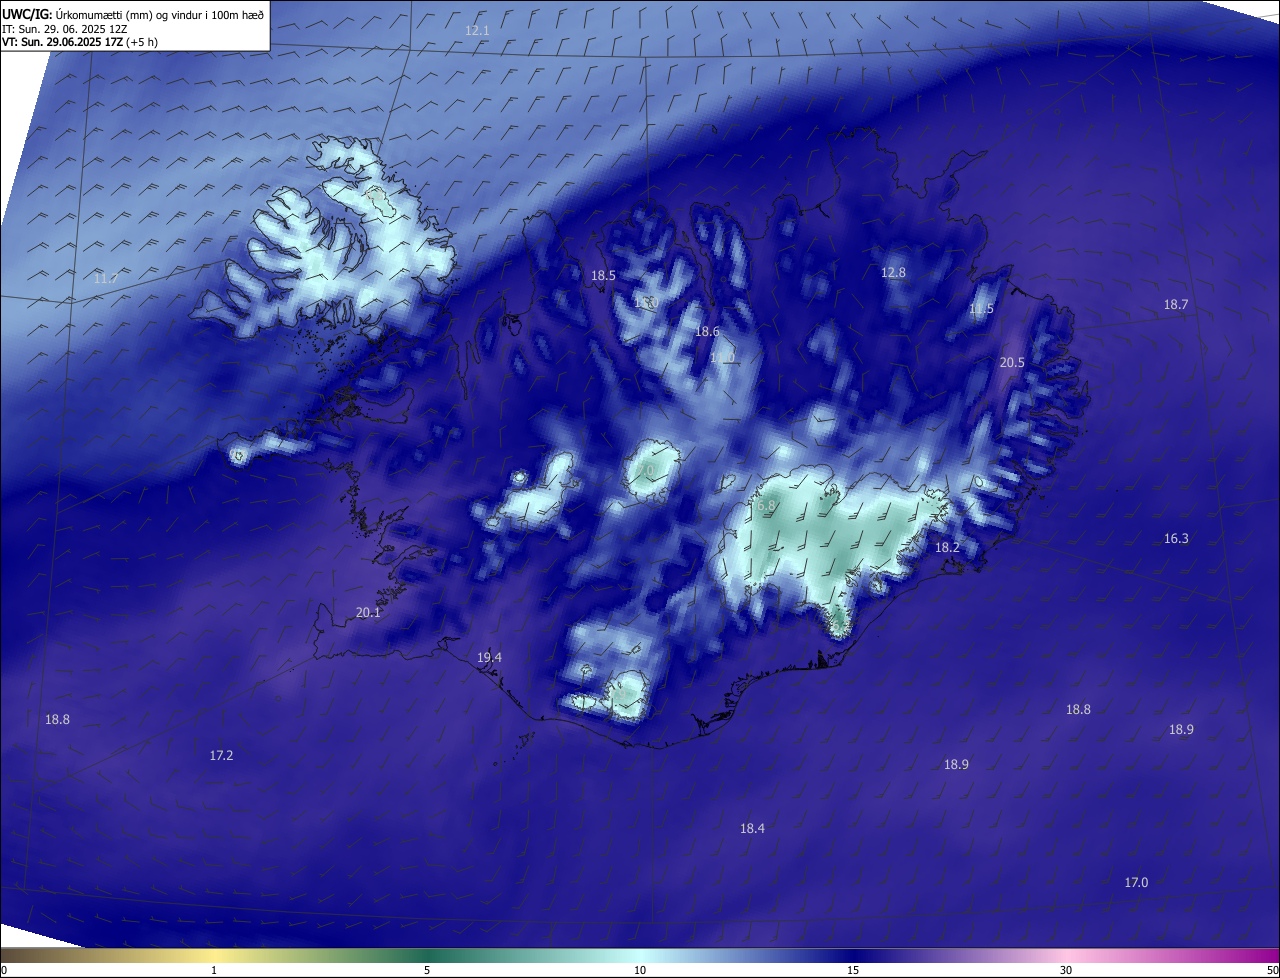Select the 20.5 value label
This screenshot has width=1280, height=978.
pyautogui.click(x=1012, y=363)
